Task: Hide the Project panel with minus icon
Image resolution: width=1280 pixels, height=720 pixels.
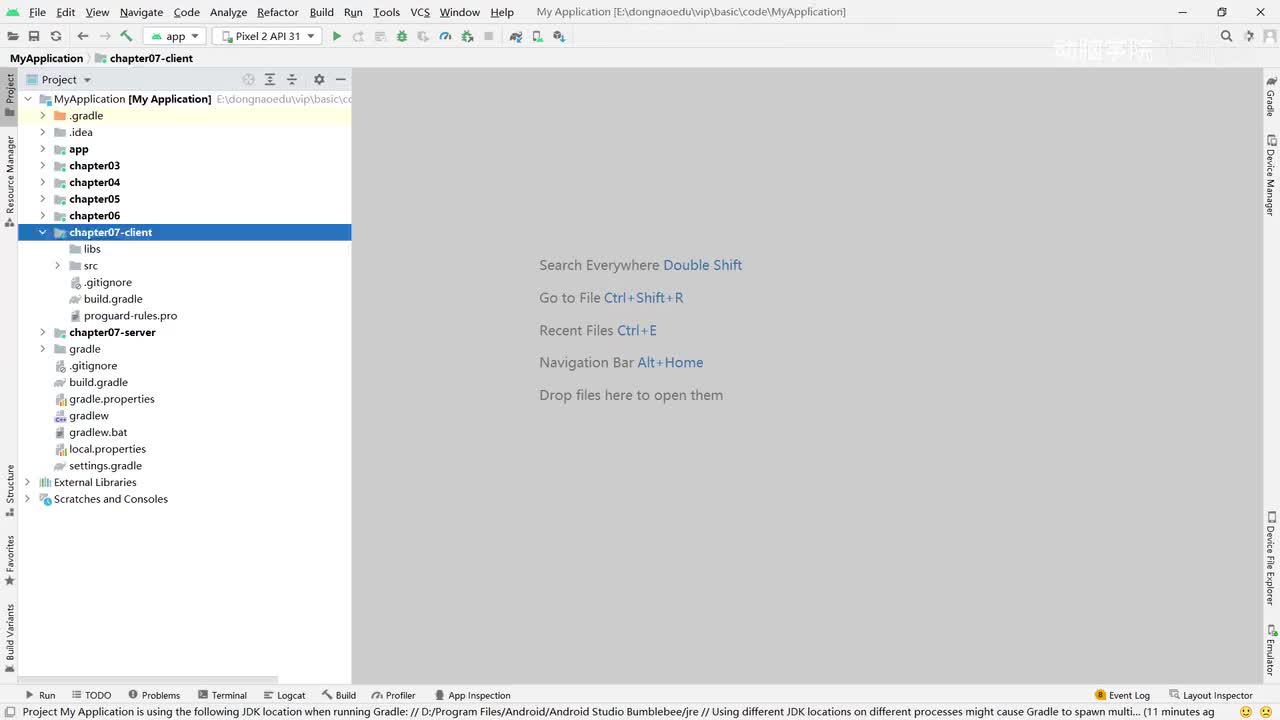Action: [x=341, y=79]
